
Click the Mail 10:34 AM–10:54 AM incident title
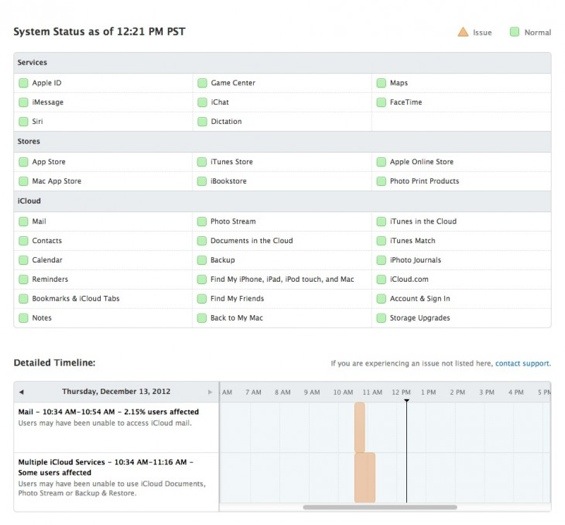click(108, 412)
